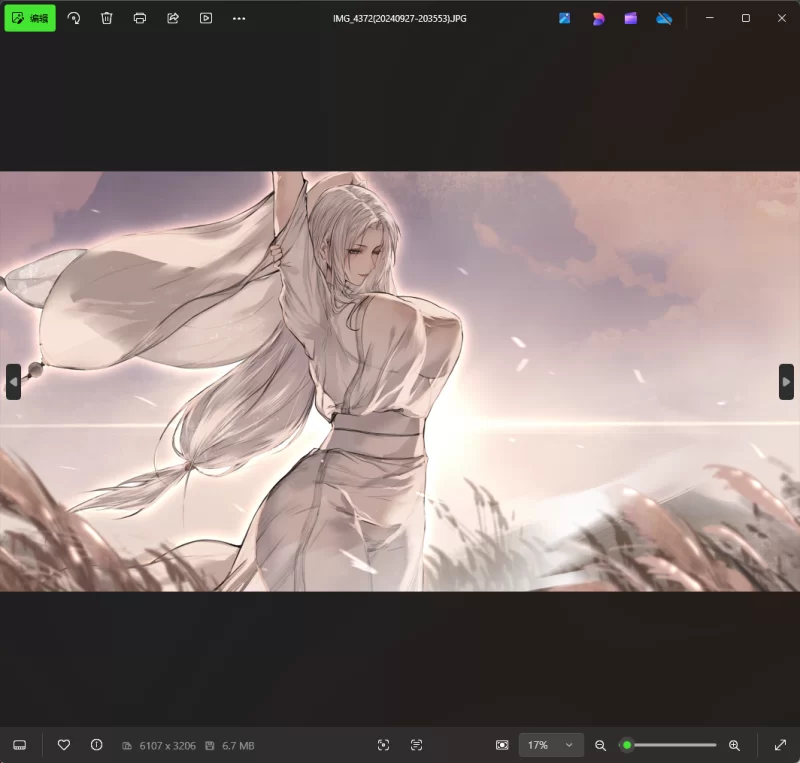
Task: Go to the previous image with left arrow
Action: (x=13, y=382)
